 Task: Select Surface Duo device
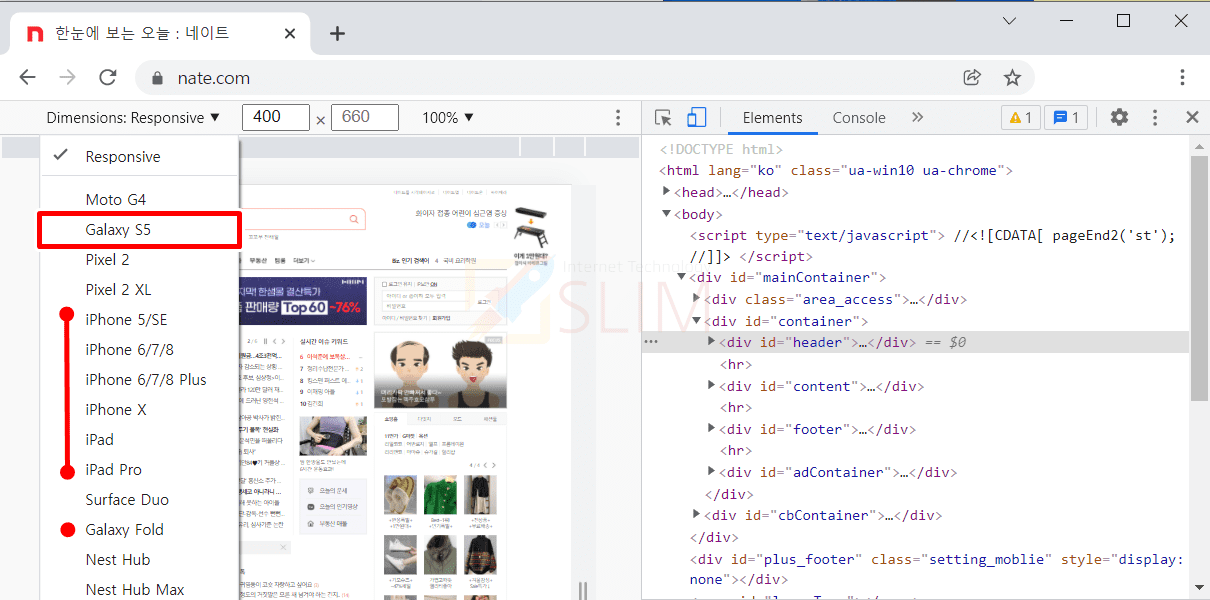click(140, 500)
